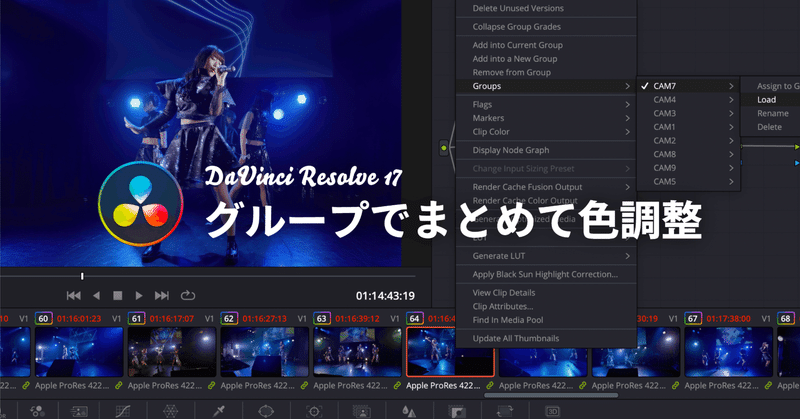Expand the Flags submenu arrow

(628, 104)
